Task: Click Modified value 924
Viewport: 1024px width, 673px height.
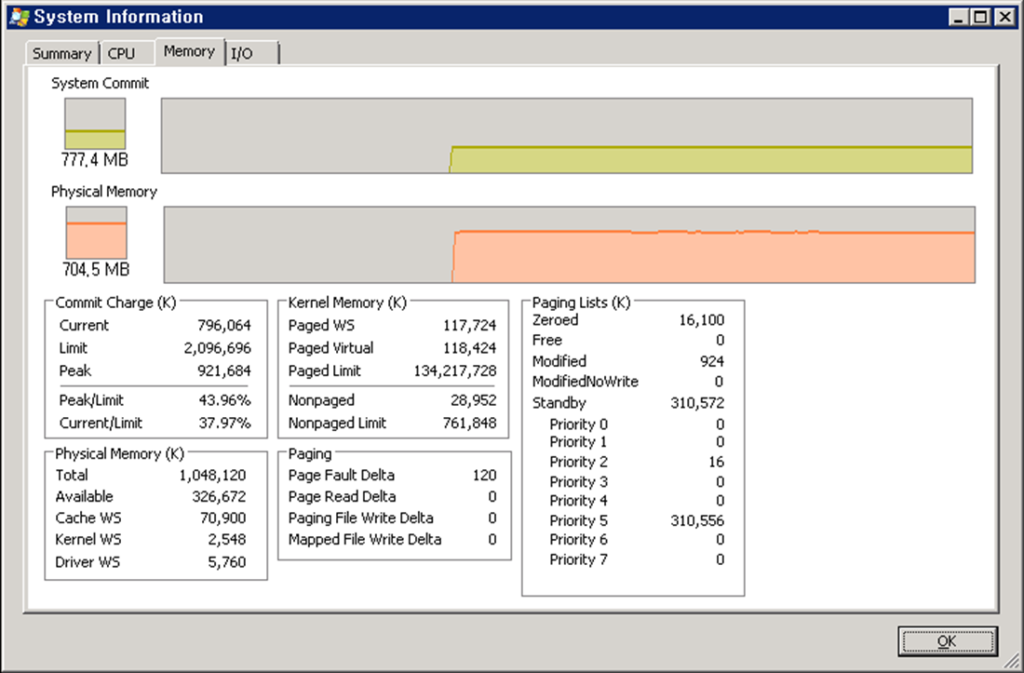Action: coord(712,362)
